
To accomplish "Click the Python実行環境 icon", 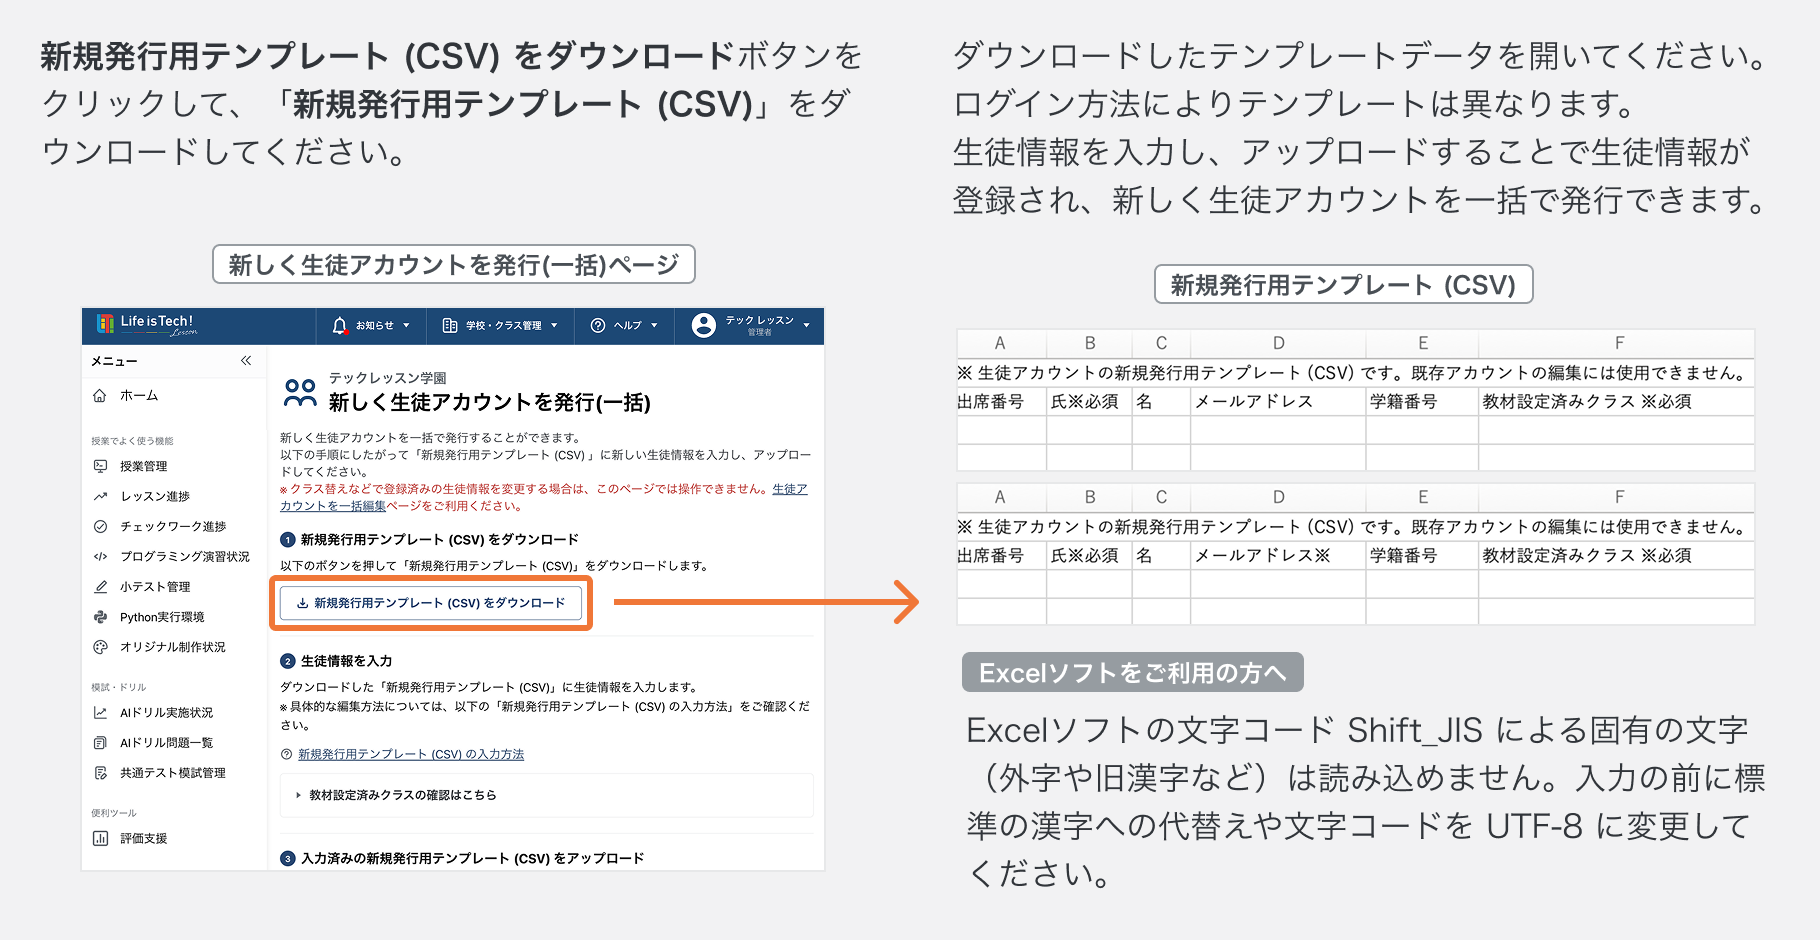I will [x=100, y=617].
